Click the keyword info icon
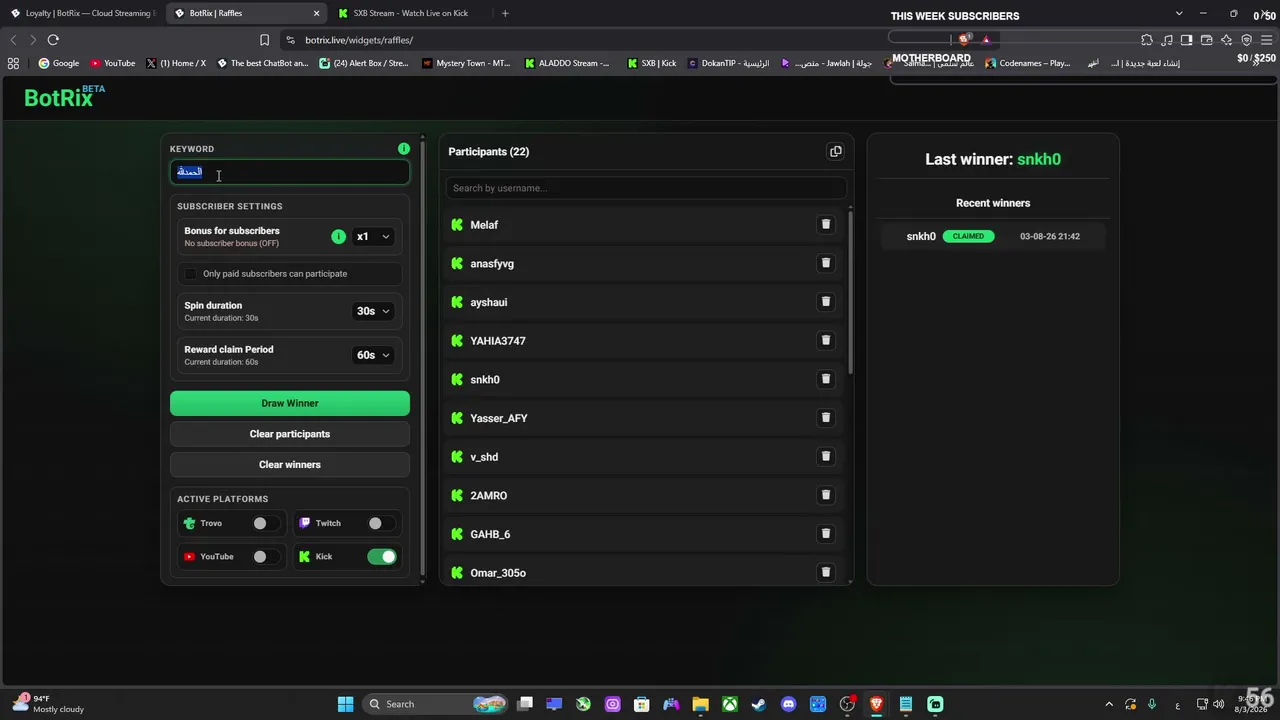Image resolution: width=1280 pixels, height=720 pixels. [x=404, y=149]
